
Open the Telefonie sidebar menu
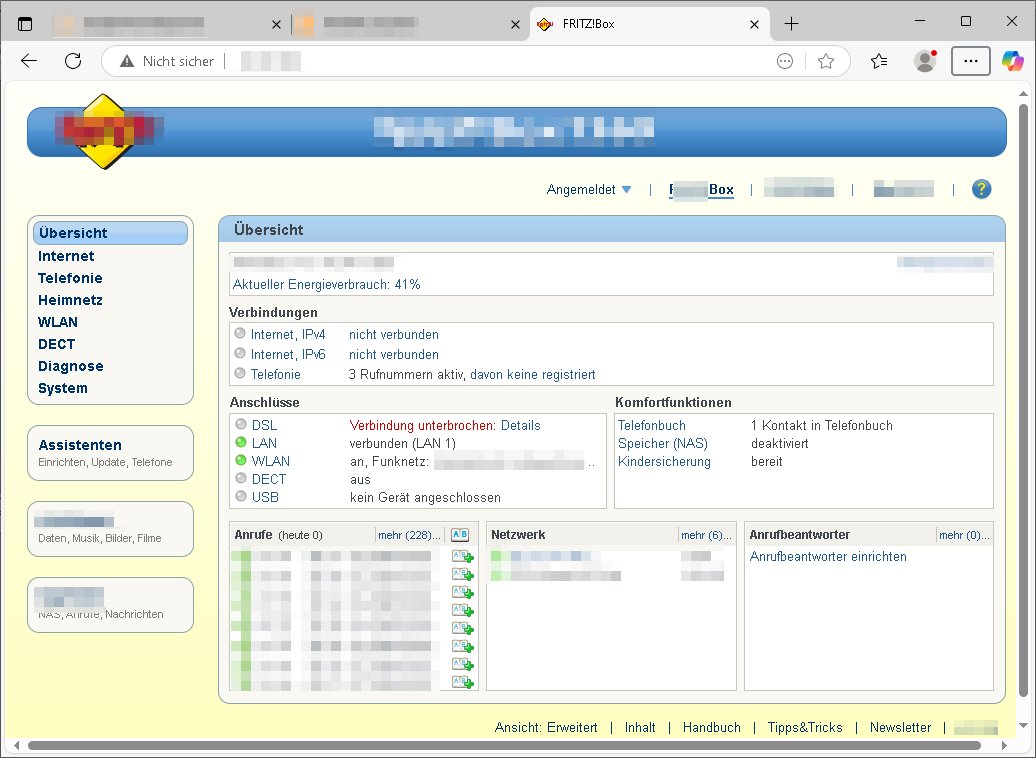coord(70,278)
